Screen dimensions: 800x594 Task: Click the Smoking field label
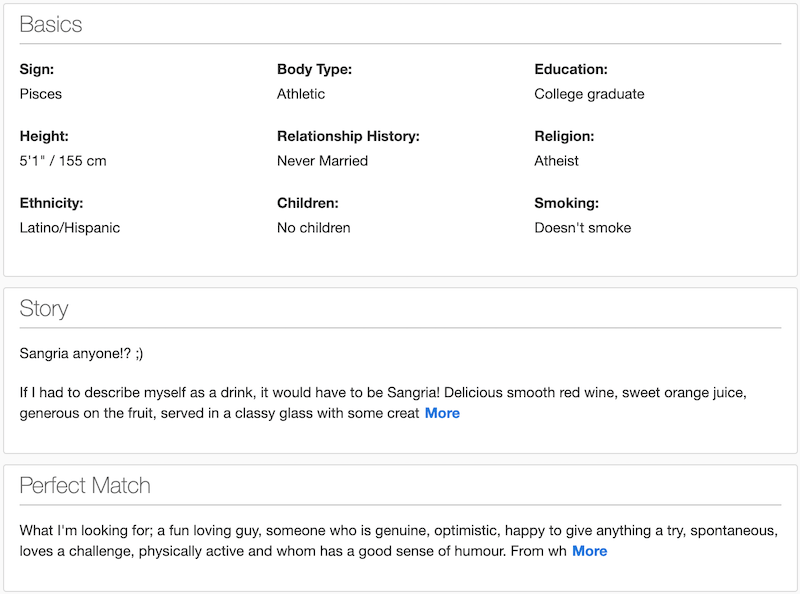566,203
